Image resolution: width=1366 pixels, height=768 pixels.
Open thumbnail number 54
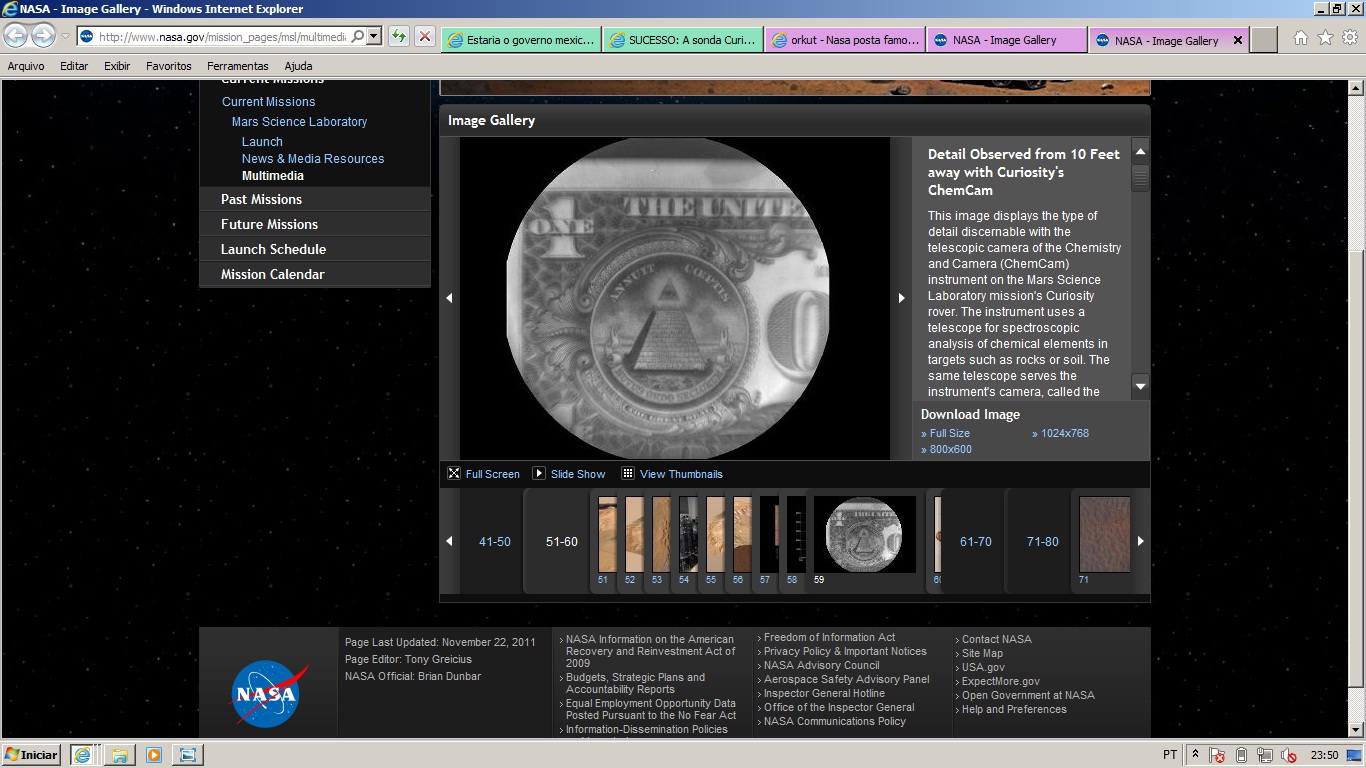pyautogui.click(x=688, y=535)
